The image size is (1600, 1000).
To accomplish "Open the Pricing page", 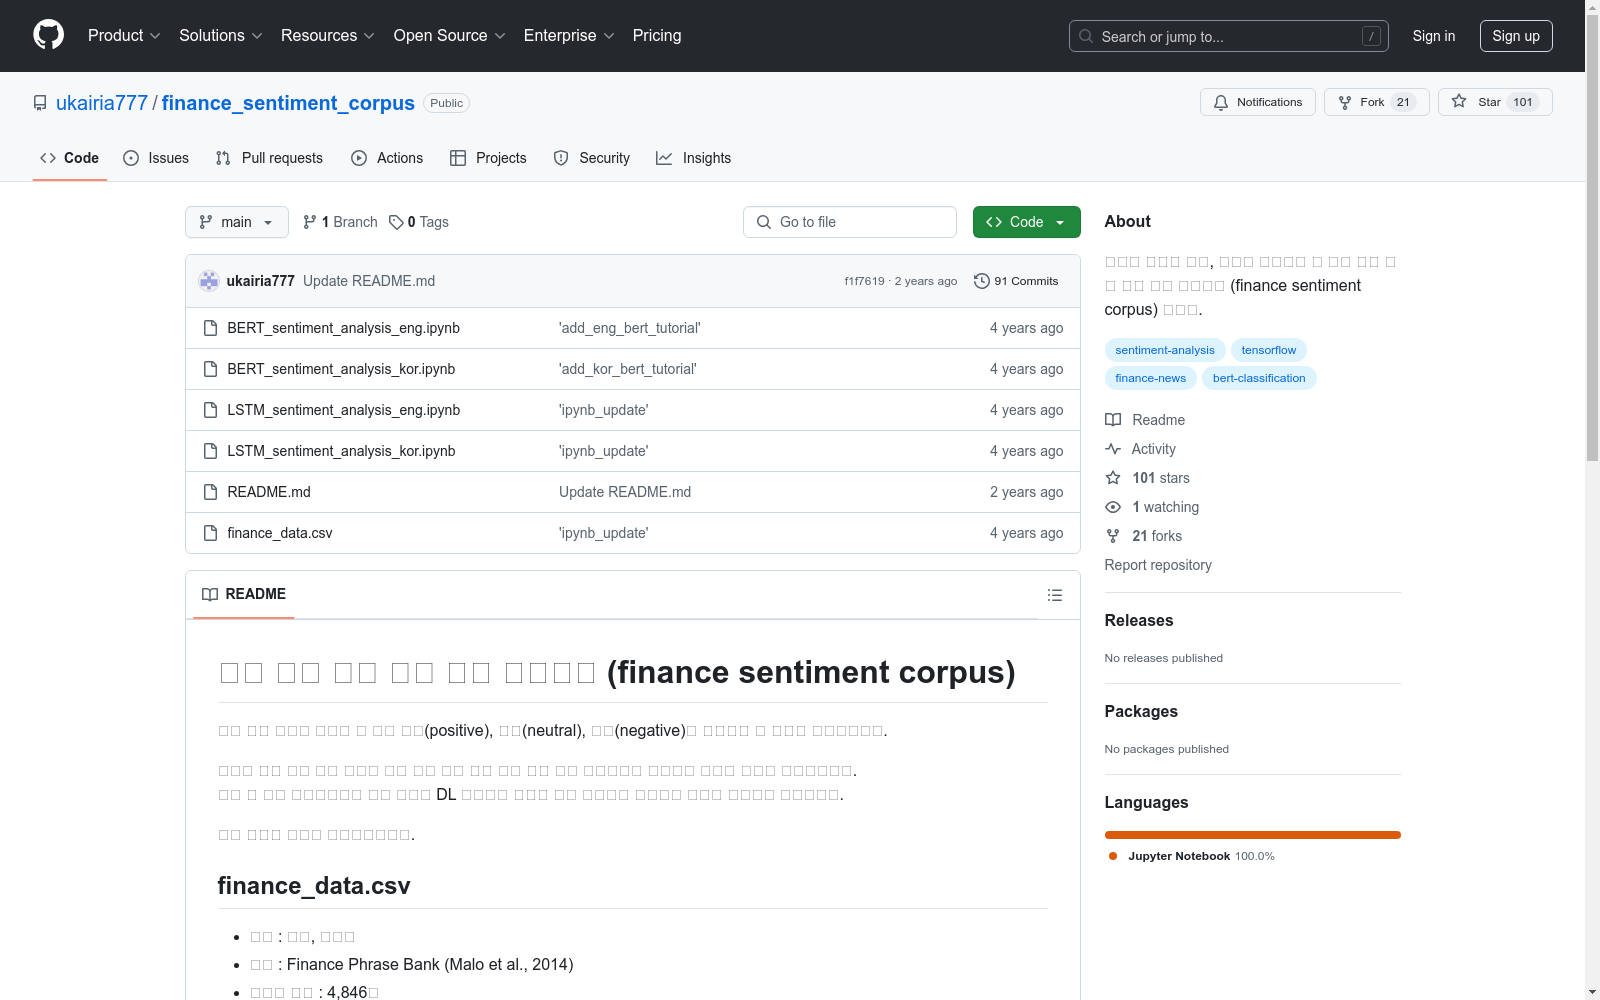I will (x=657, y=35).
